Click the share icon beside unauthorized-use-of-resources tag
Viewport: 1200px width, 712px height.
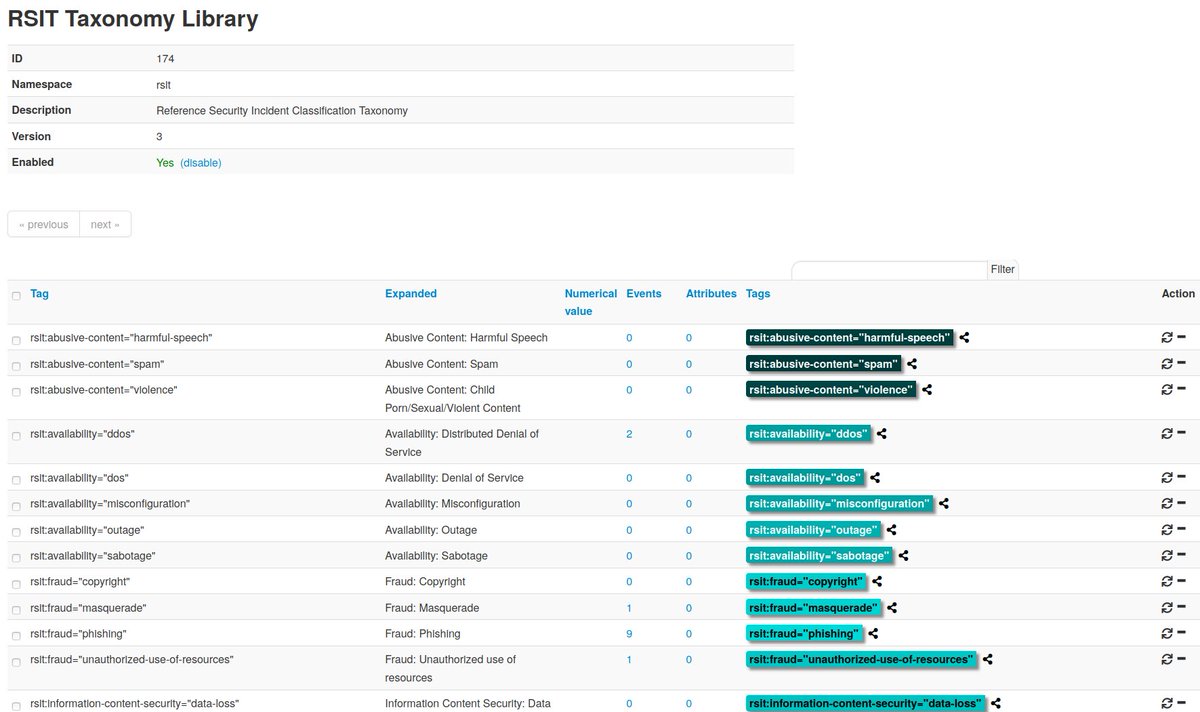tap(988, 659)
